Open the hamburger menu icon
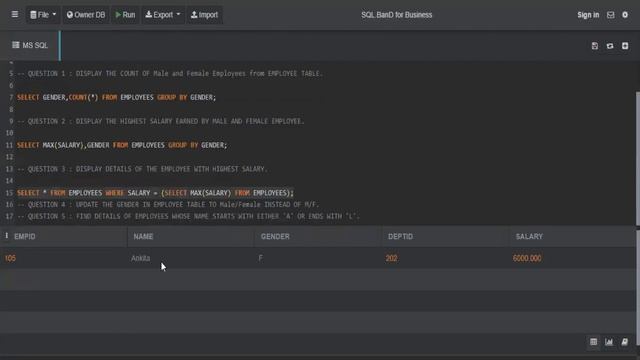640x360 pixels. click(x=15, y=15)
